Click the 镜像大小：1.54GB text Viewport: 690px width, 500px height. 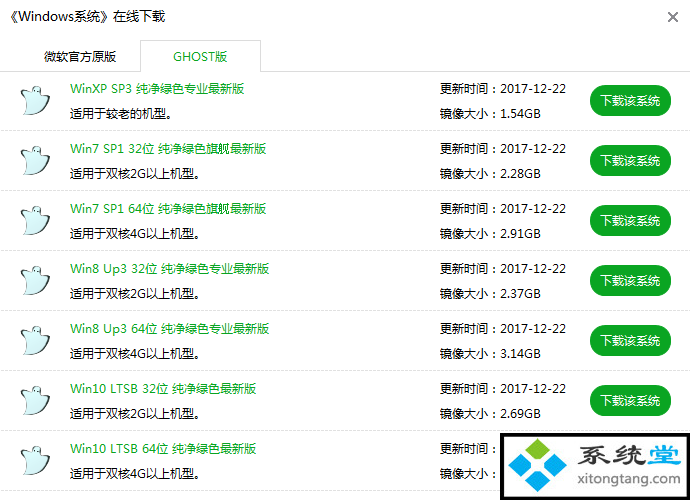tap(490, 114)
